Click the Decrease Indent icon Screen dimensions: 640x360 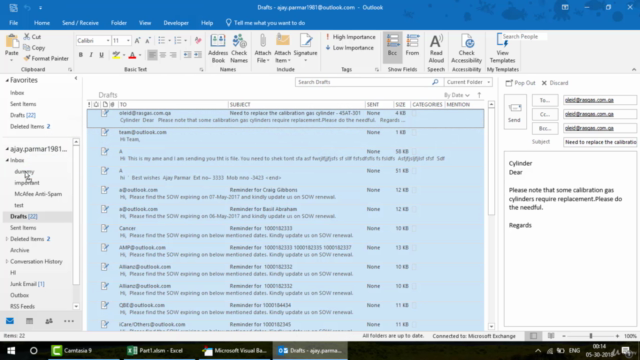[187, 55]
